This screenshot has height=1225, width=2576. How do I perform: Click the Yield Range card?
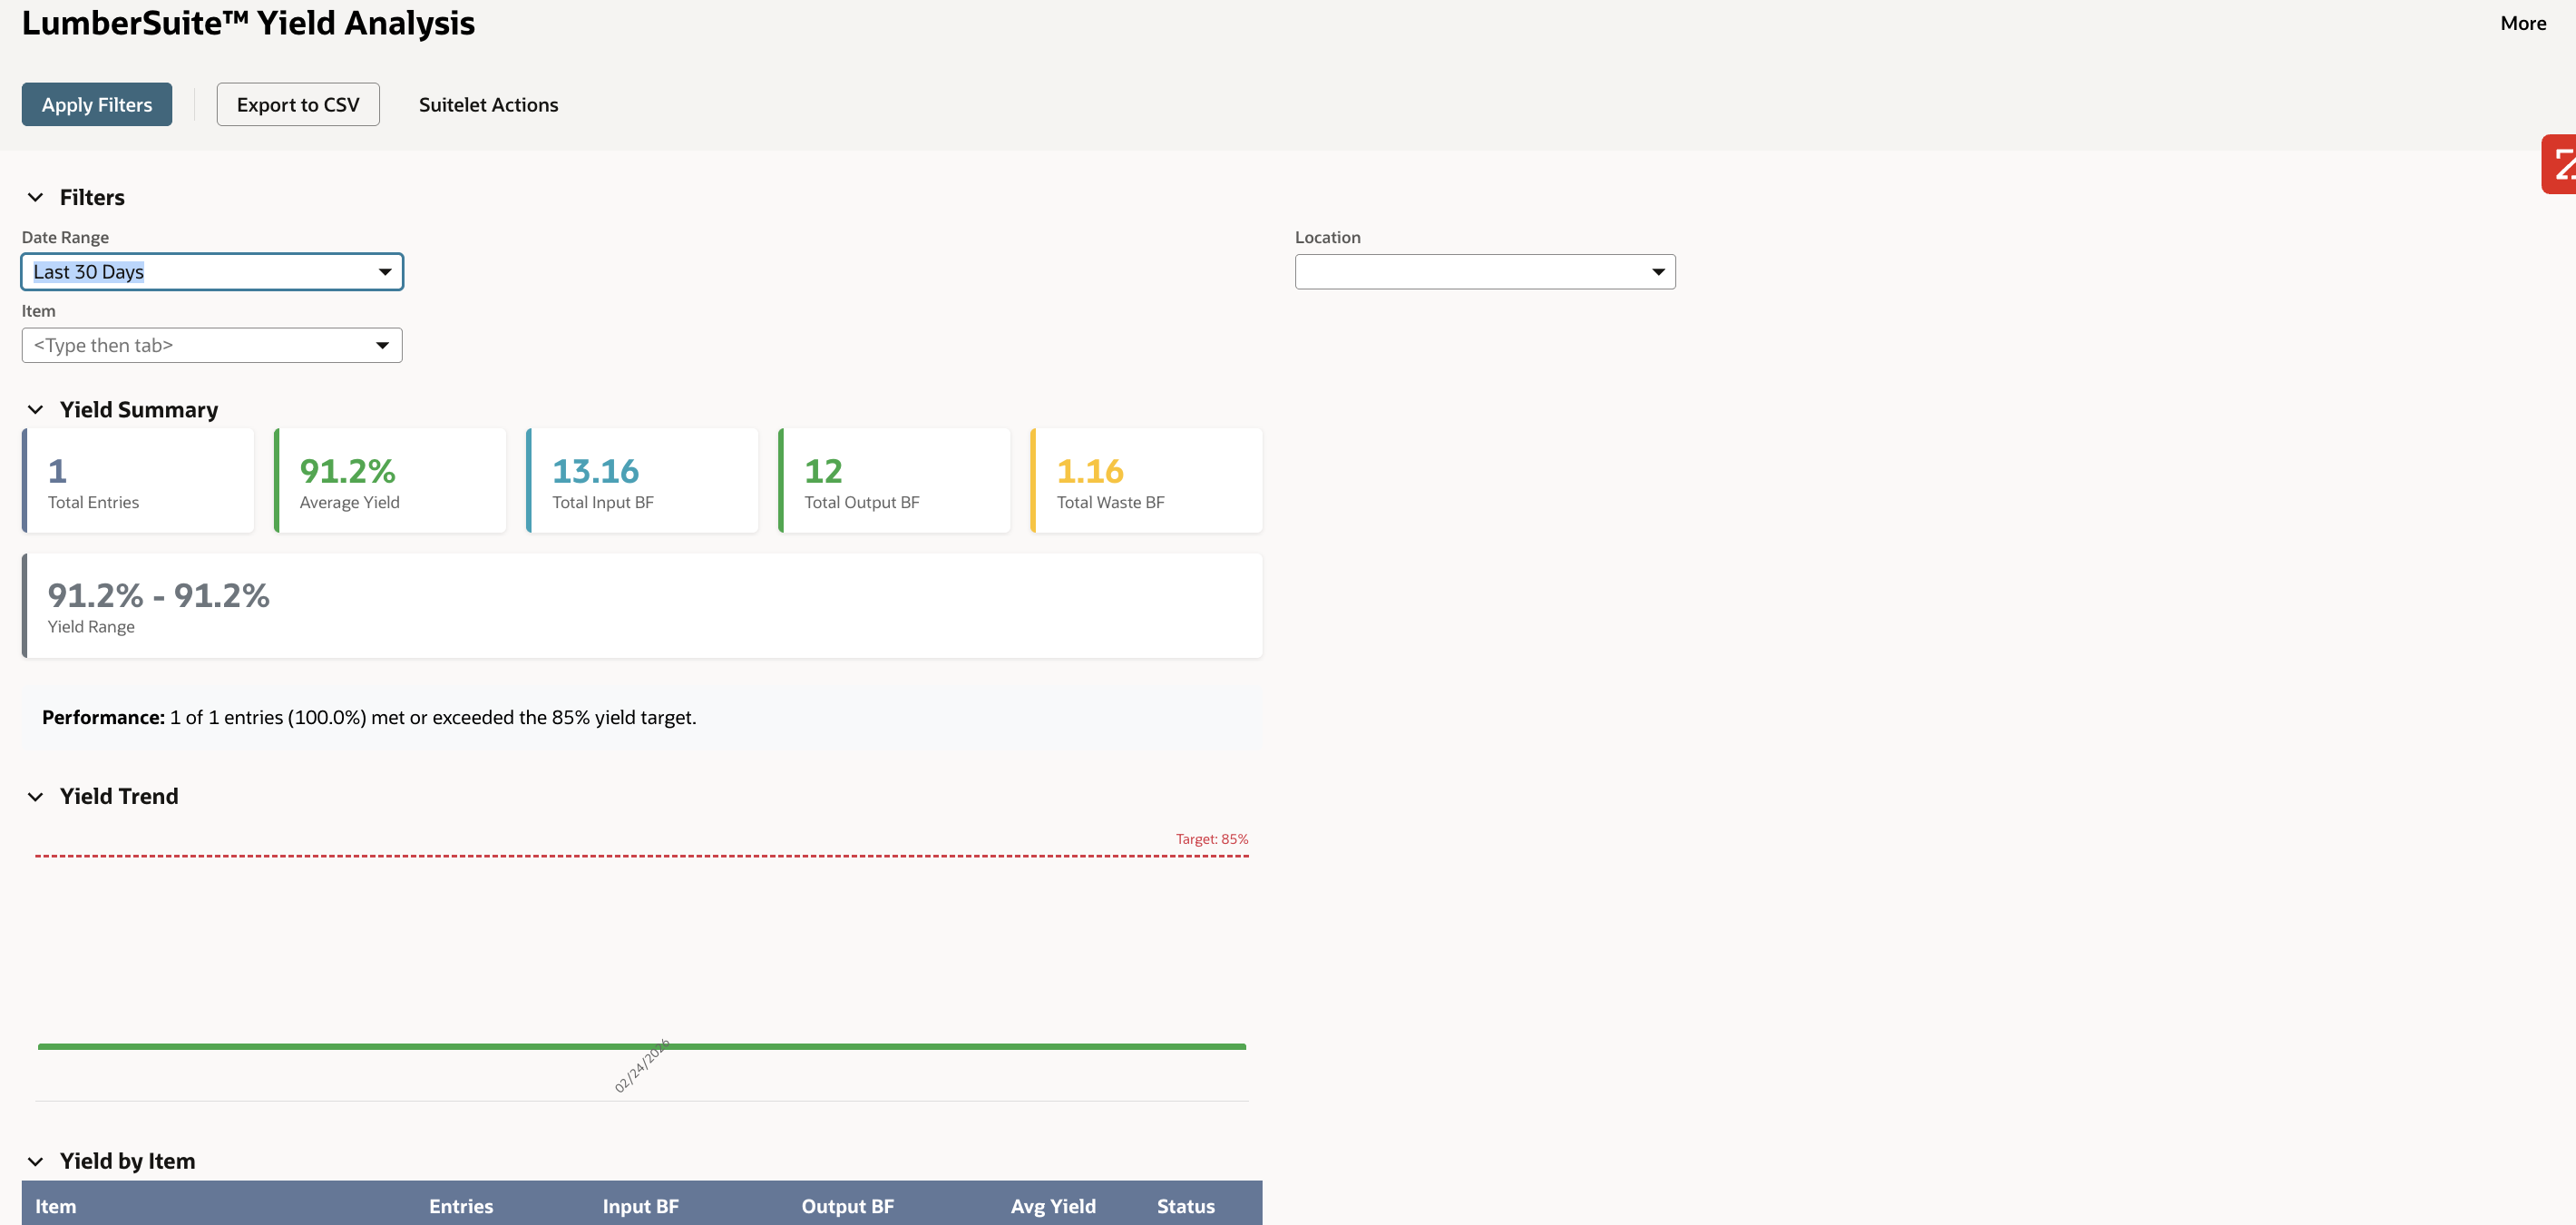[x=643, y=605]
